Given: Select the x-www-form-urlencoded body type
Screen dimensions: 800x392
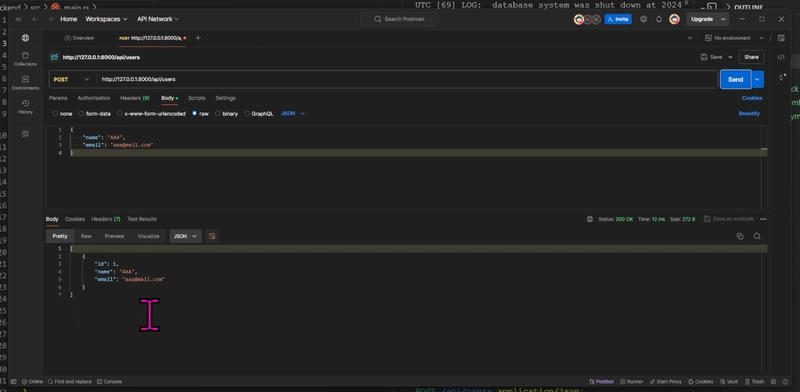Looking at the screenshot, I should [x=151, y=113].
